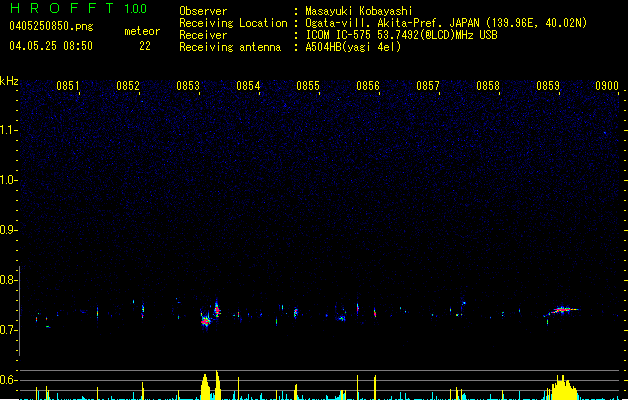
Task: Click the bright meteor echo after 0853
Action: point(206,321)
